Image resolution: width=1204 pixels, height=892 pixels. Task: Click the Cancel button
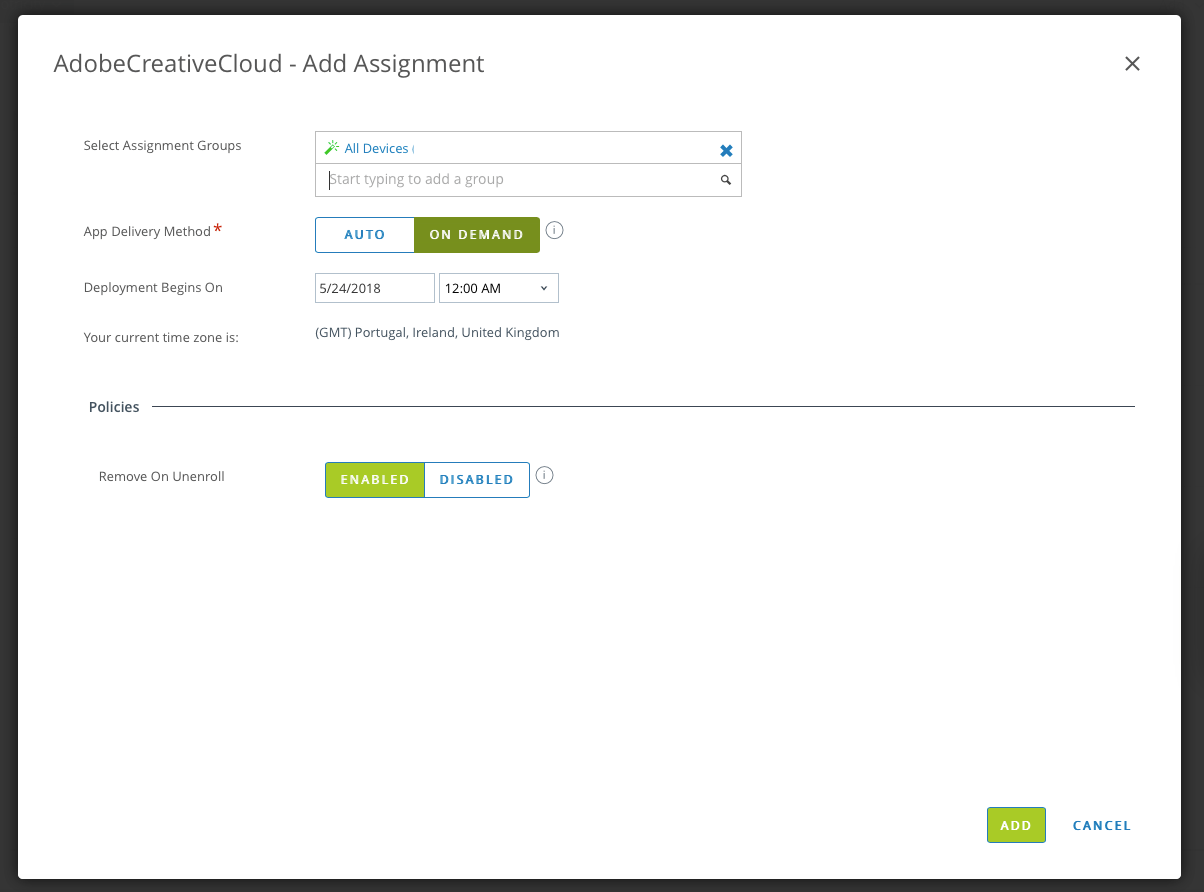(1102, 825)
